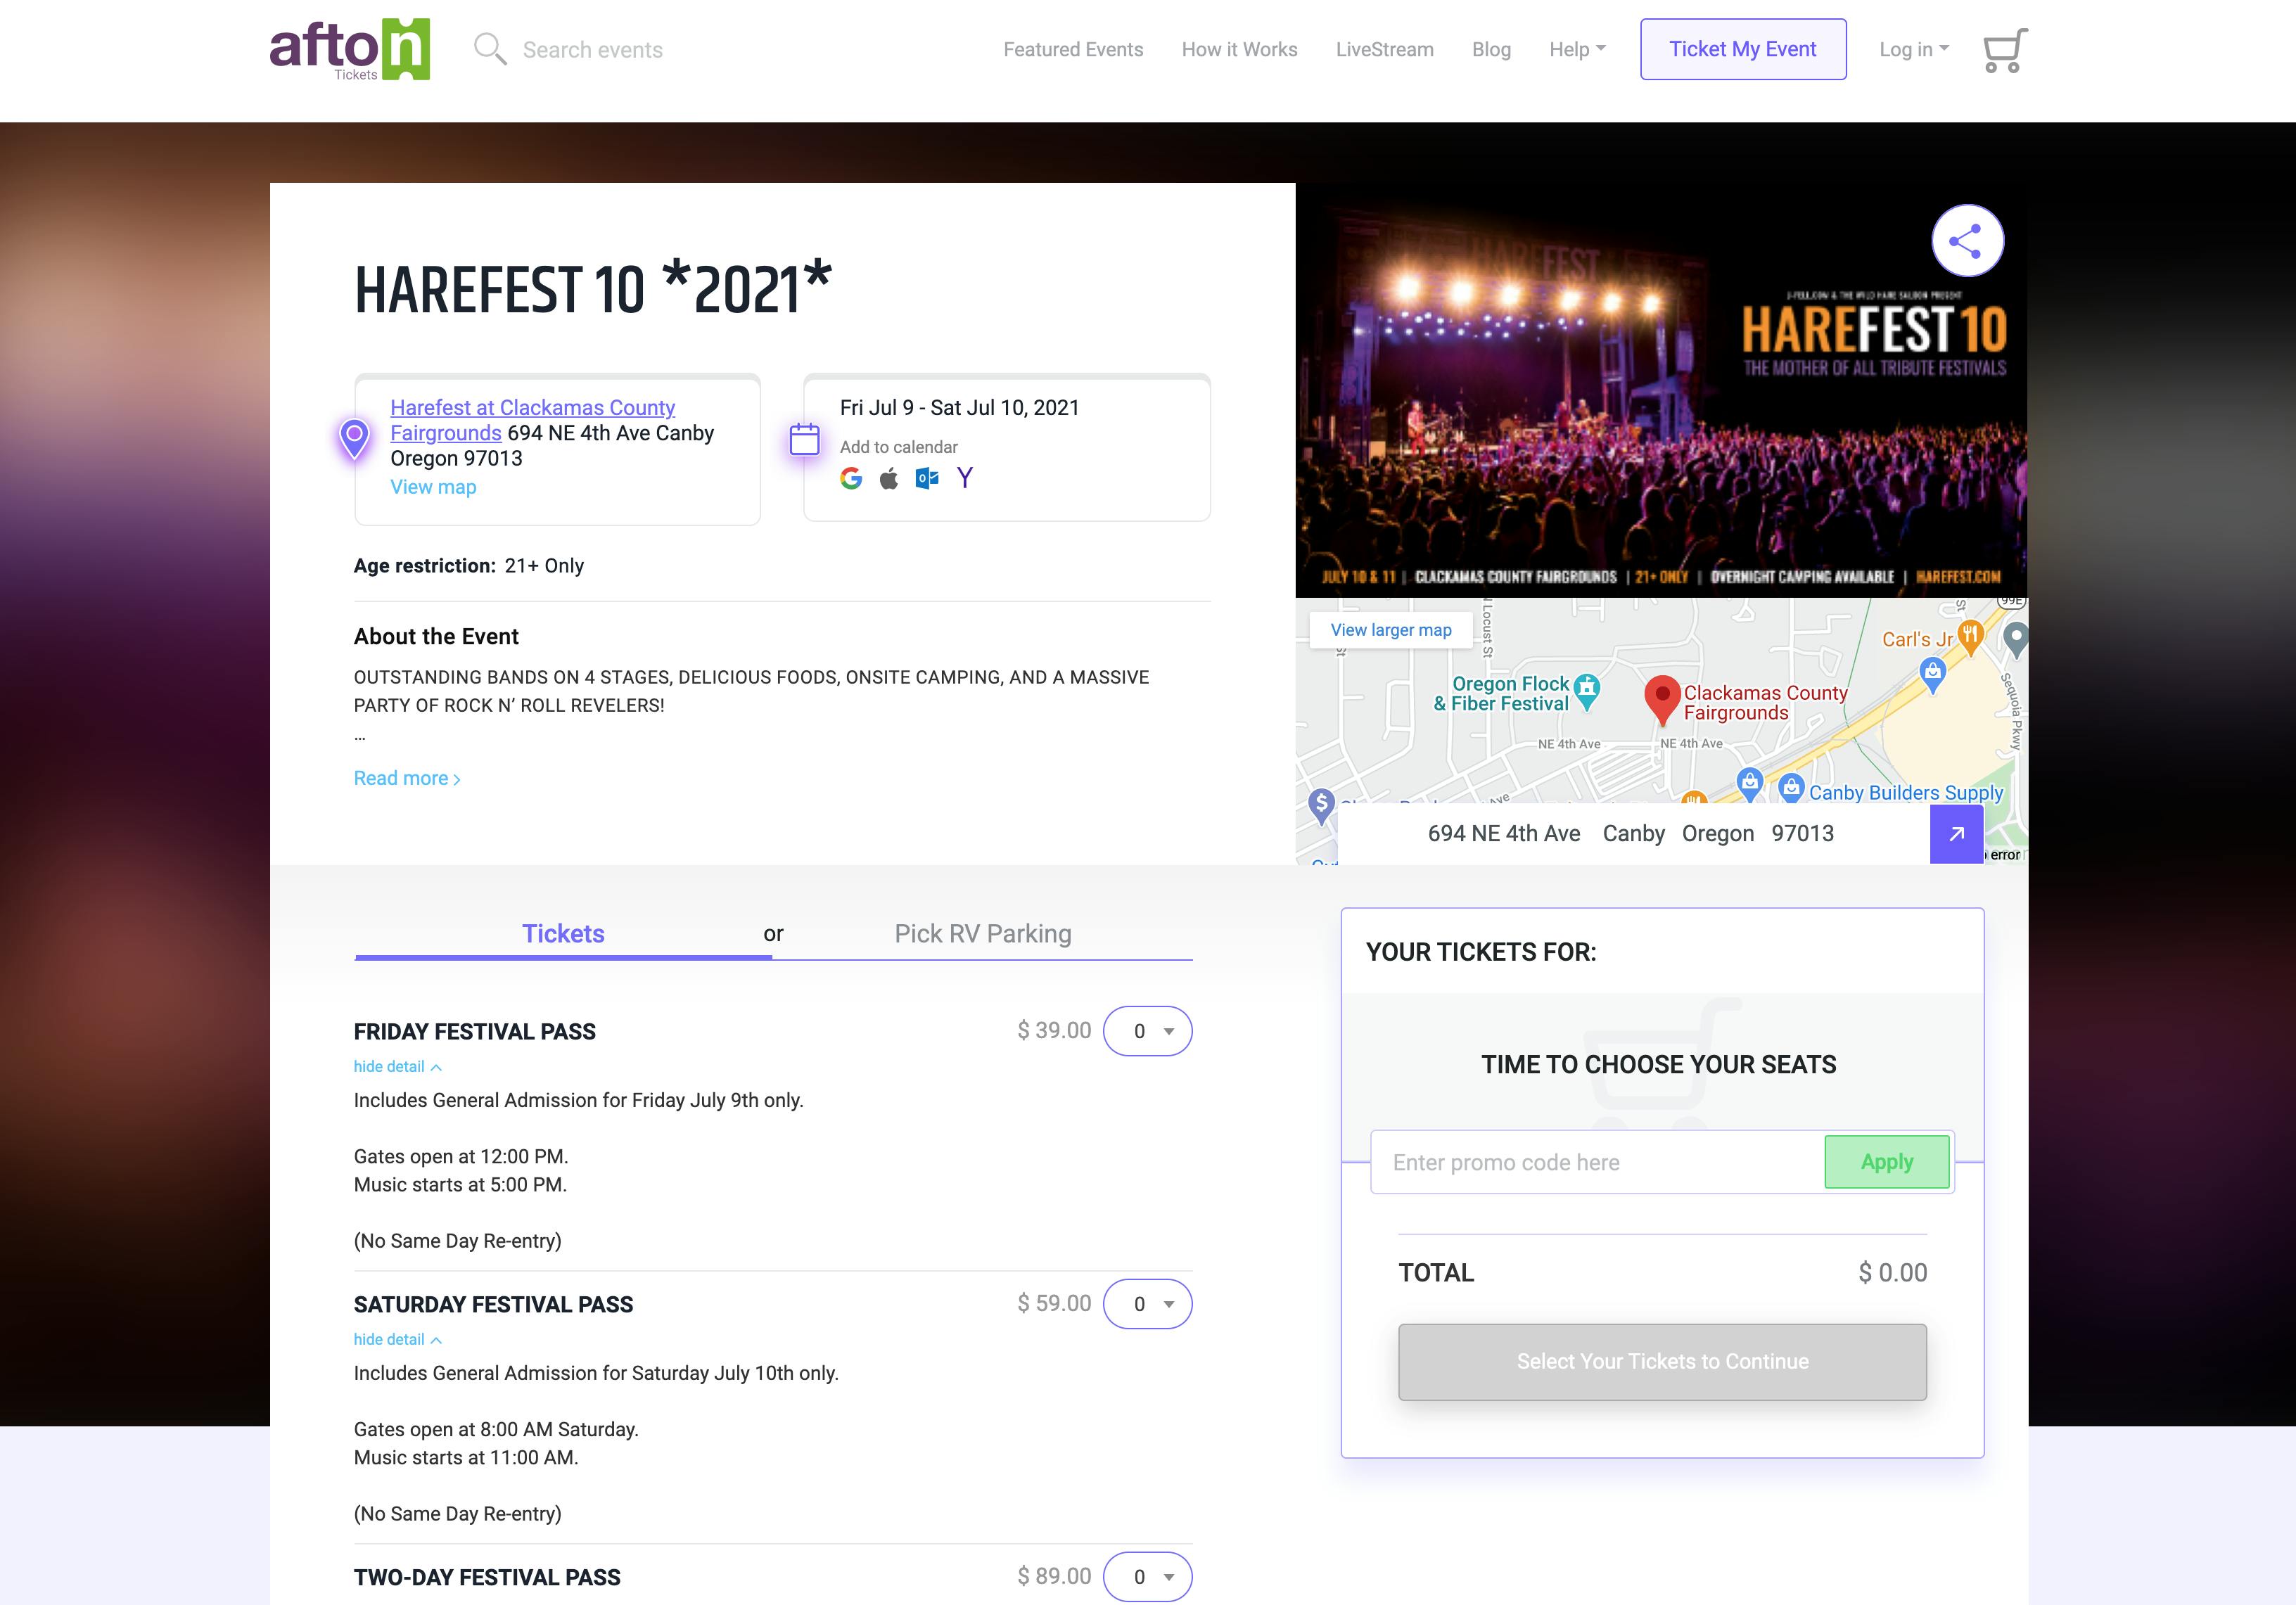This screenshot has height=1605, width=2296.
Task: Add event to Outlook calendar
Action: click(x=926, y=479)
